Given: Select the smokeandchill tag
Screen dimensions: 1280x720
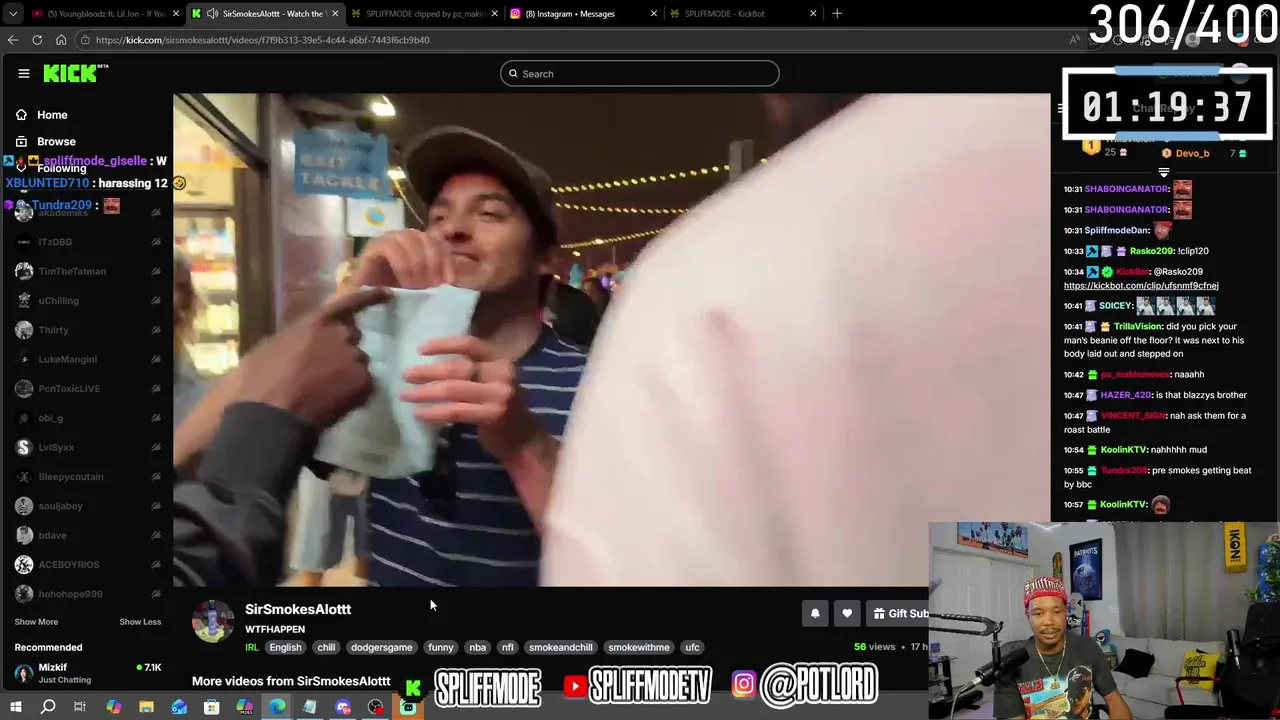Looking at the screenshot, I should pyautogui.click(x=561, y=647).
